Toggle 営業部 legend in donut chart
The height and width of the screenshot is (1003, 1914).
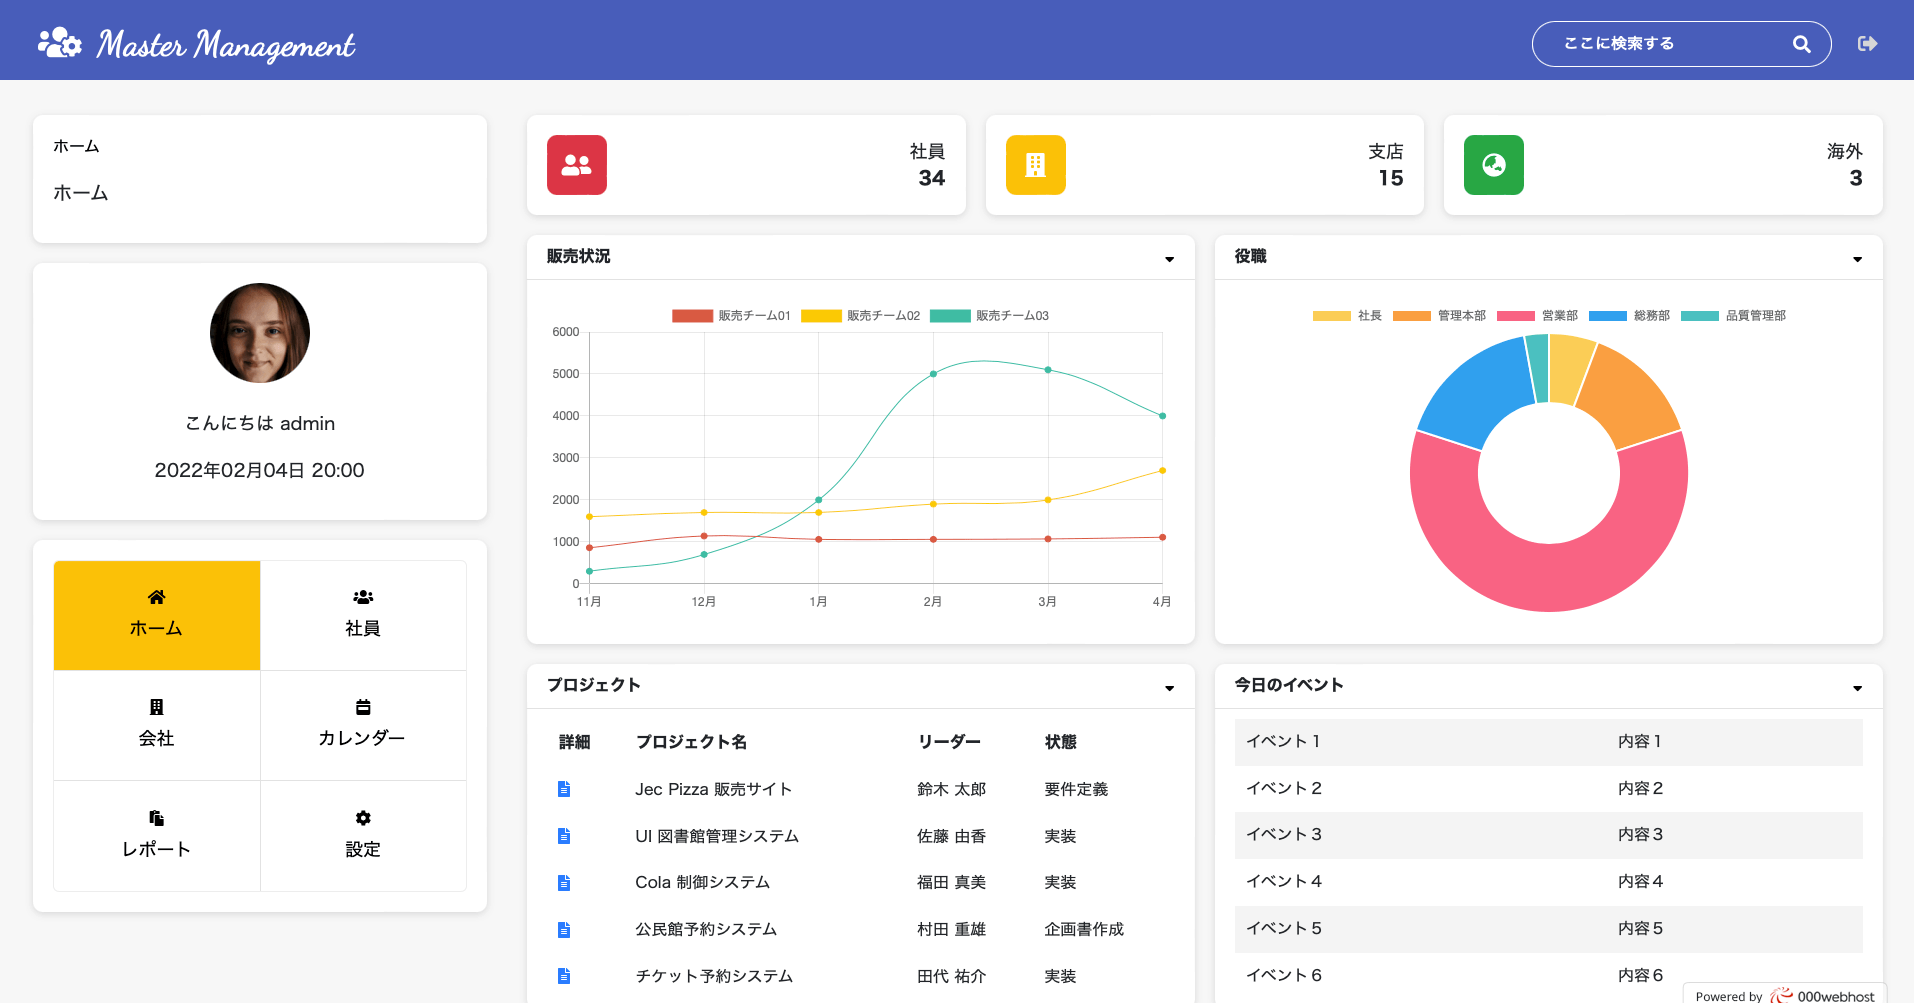(x=1537, y=316)
